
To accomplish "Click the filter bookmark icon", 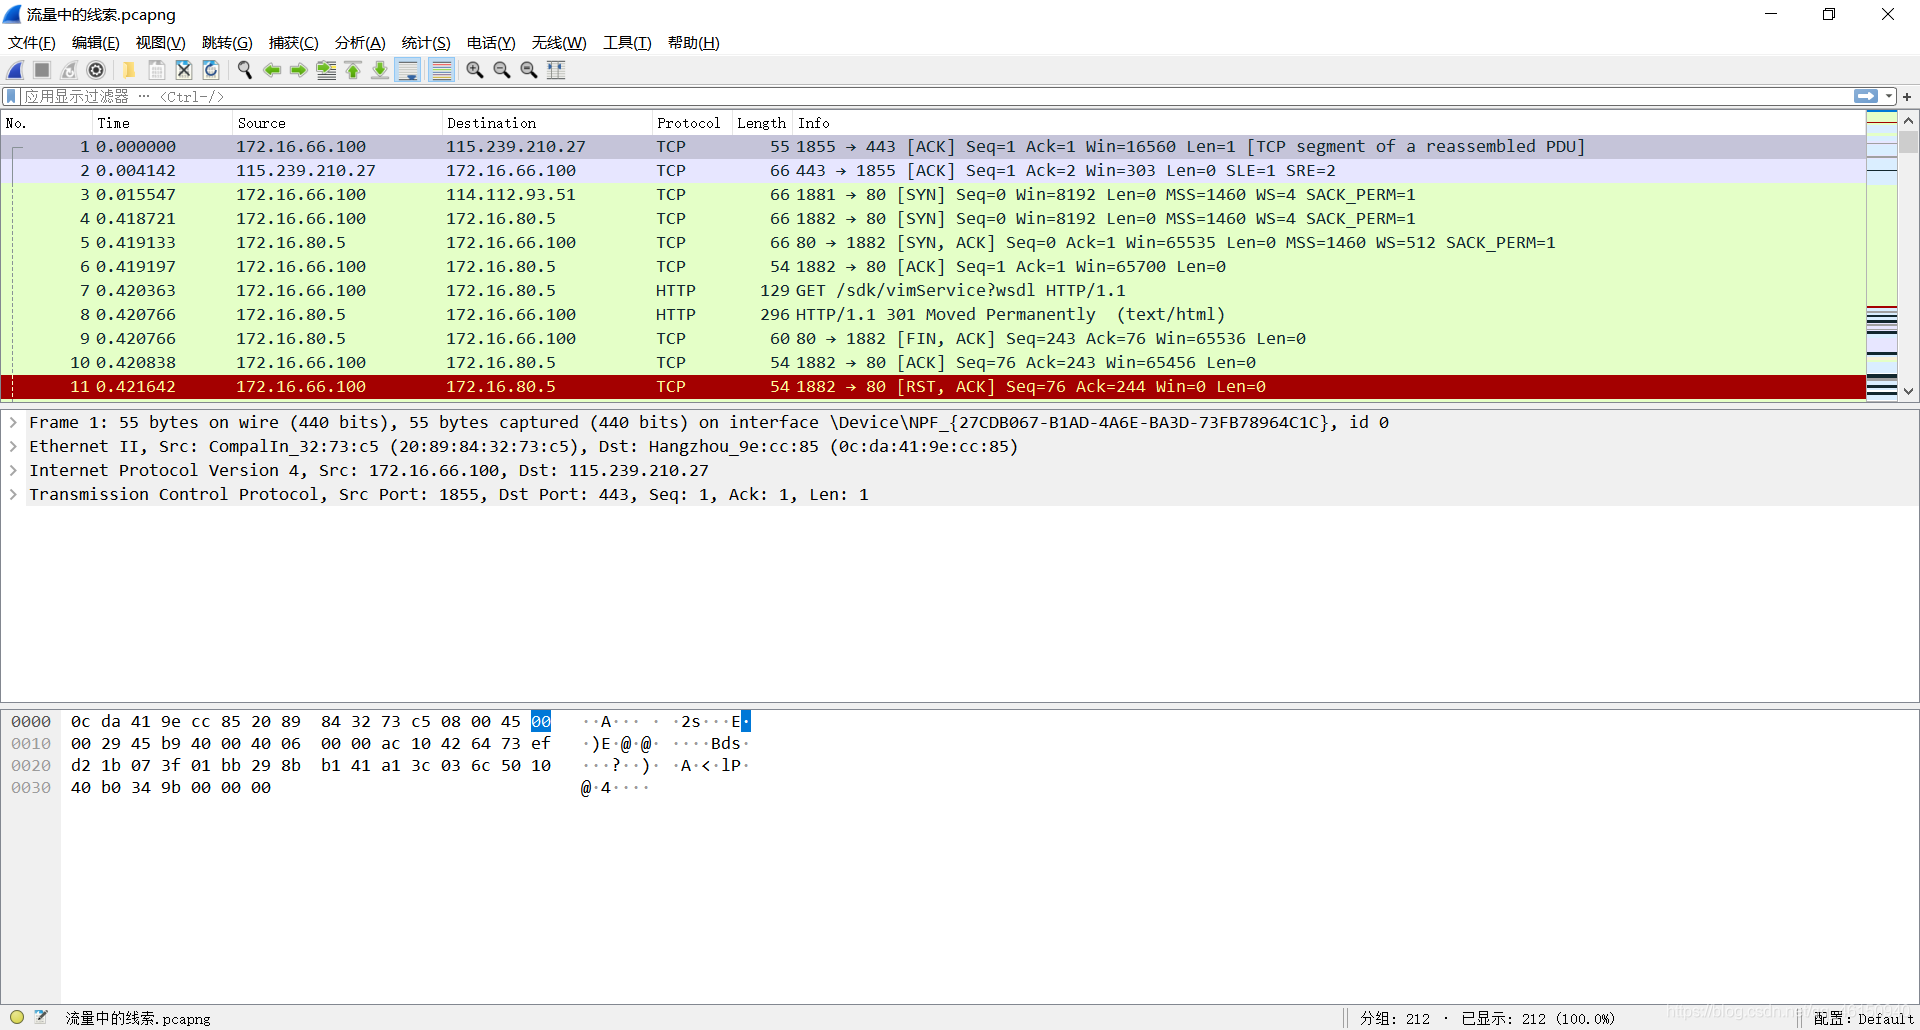I will pyautogui.click(x=11, y=96).
